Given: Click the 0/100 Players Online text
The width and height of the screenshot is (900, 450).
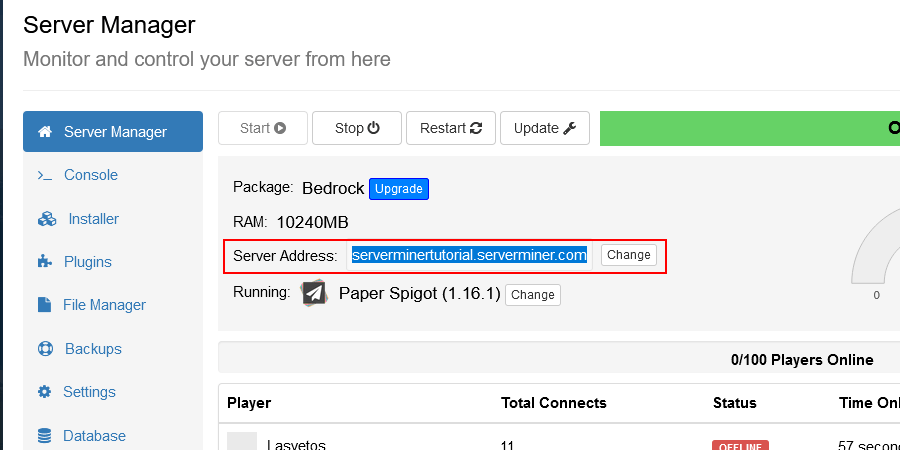Looking at the screenshot, I should point(802,360).
